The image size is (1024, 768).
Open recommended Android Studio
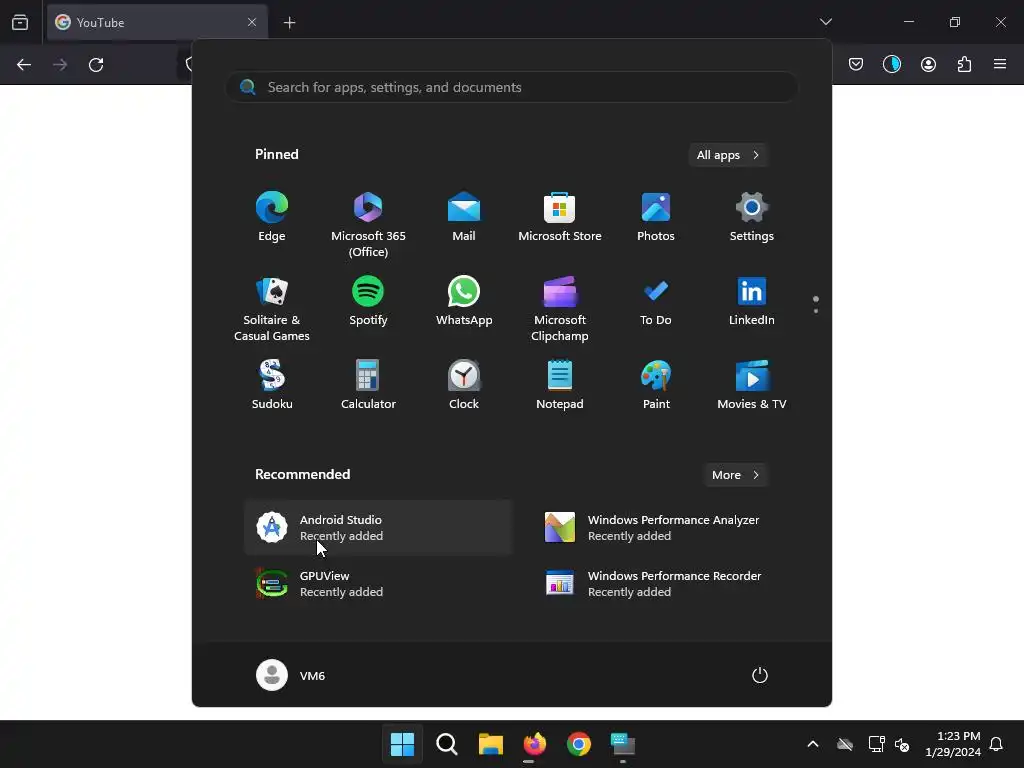(378, 528)
